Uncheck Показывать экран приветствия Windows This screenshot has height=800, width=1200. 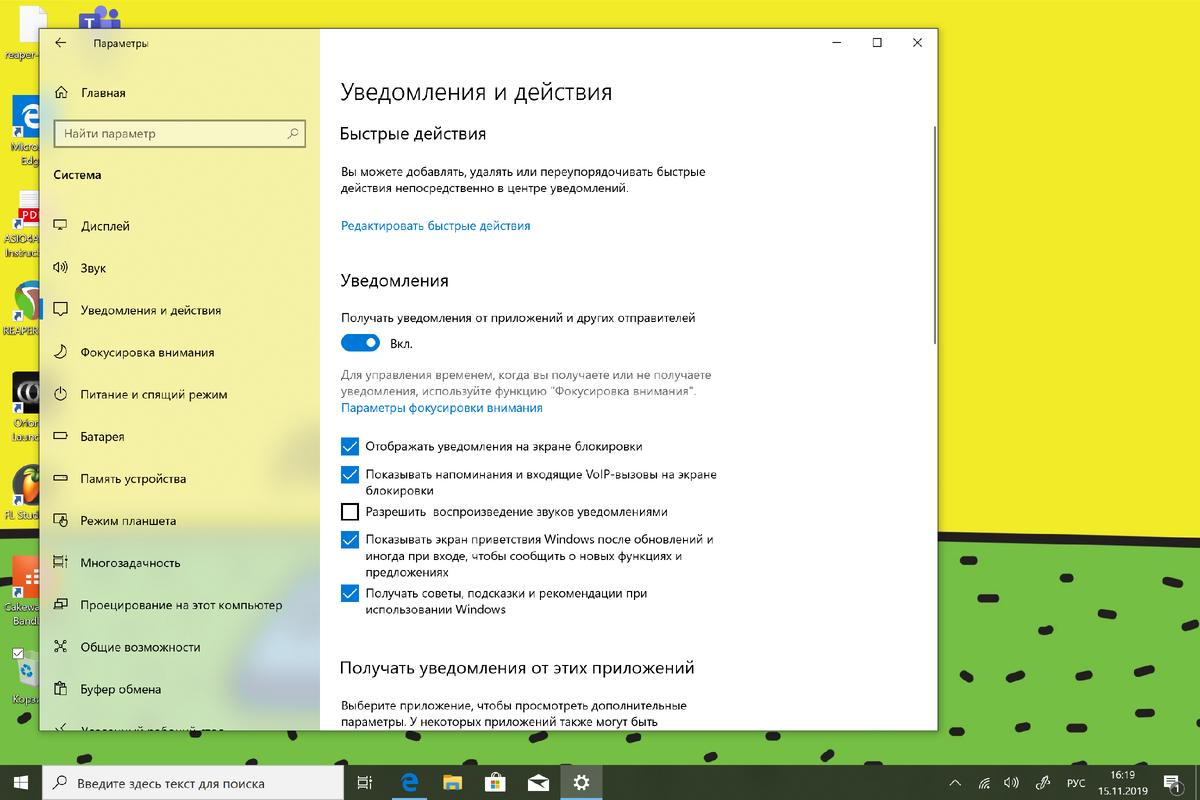(x=350, y=540)
